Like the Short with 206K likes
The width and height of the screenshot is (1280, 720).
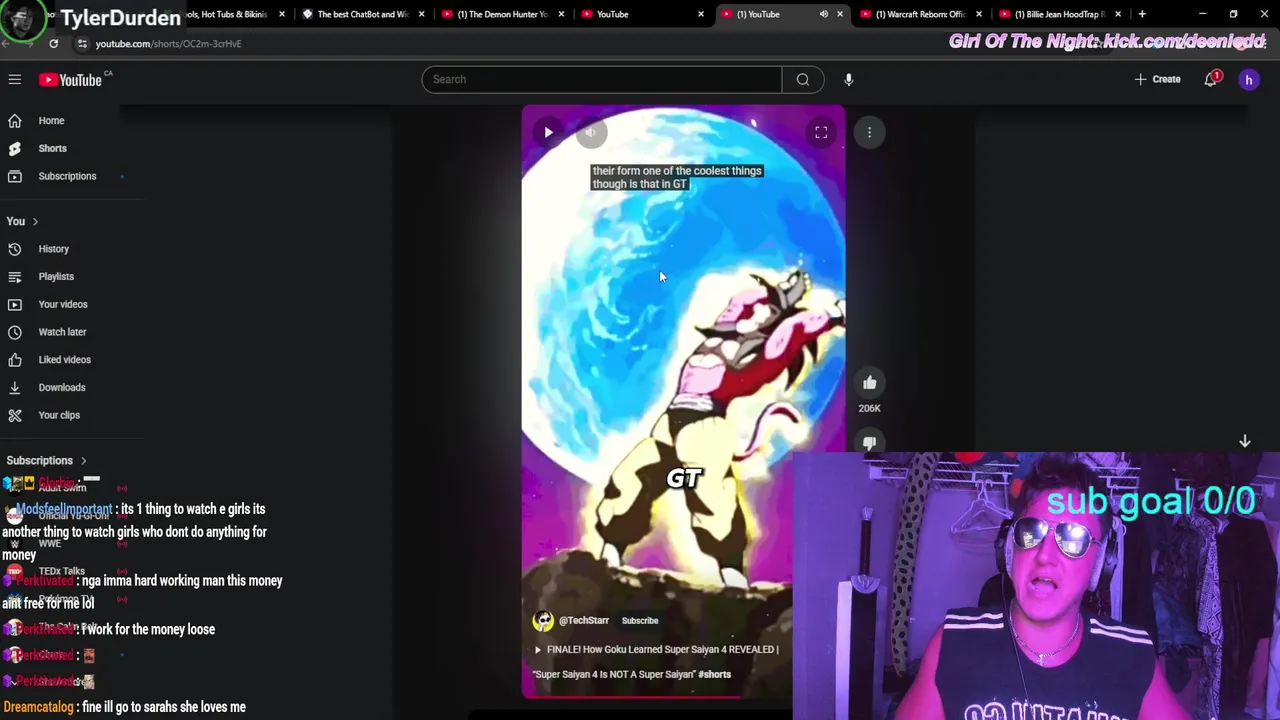[x=869, y=382]
